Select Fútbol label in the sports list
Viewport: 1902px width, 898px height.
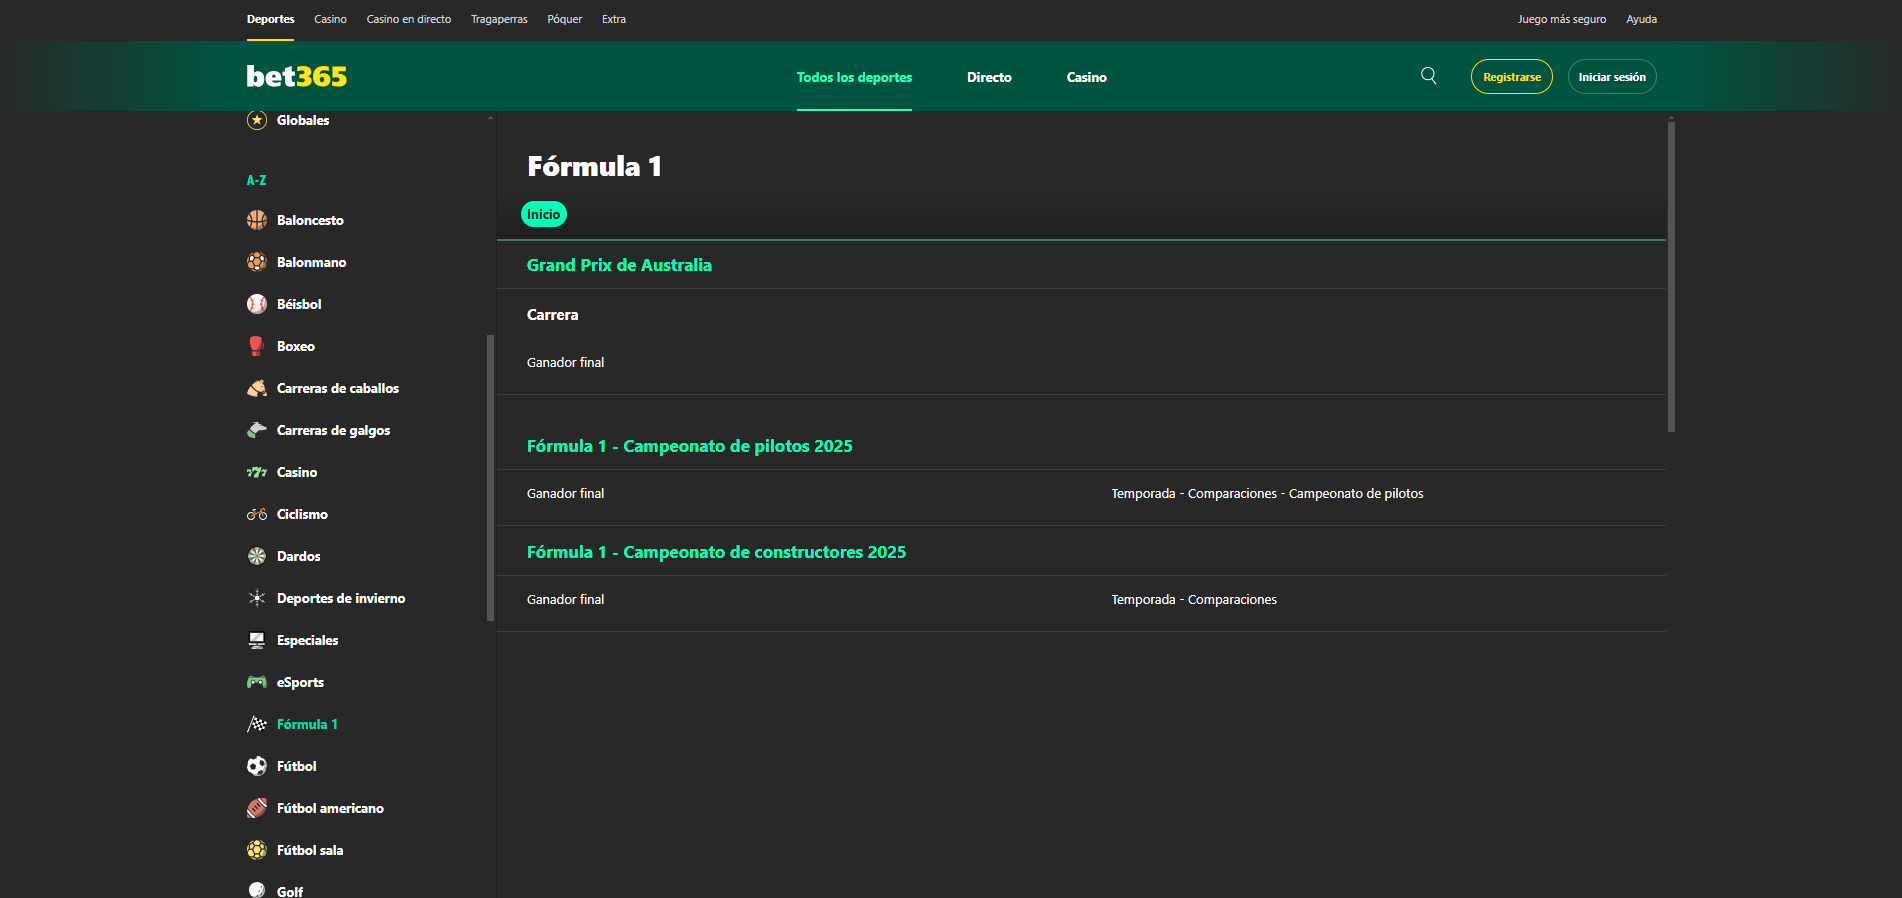point(297,766)
